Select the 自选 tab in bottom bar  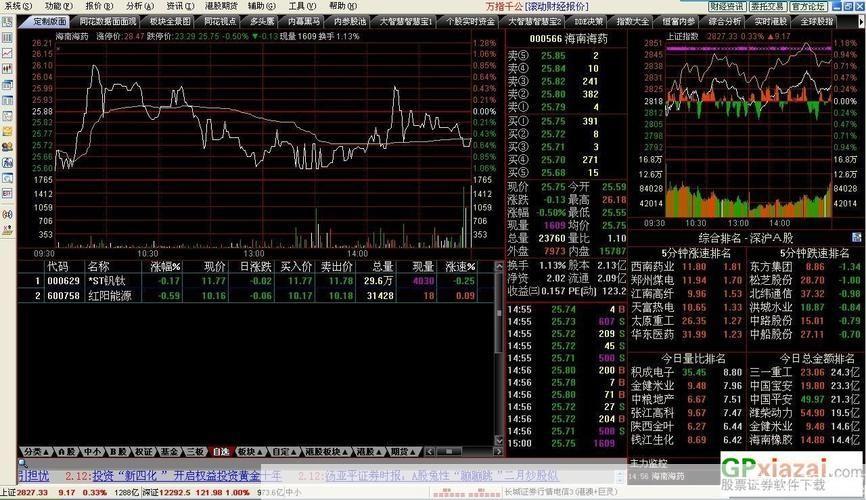pyautogui.click(x=221, y=452)
